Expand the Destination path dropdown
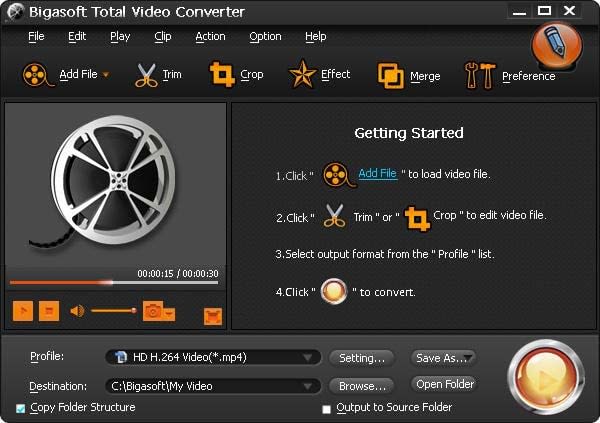The width and height of the screenshot is (600, 423). [307, 386]
